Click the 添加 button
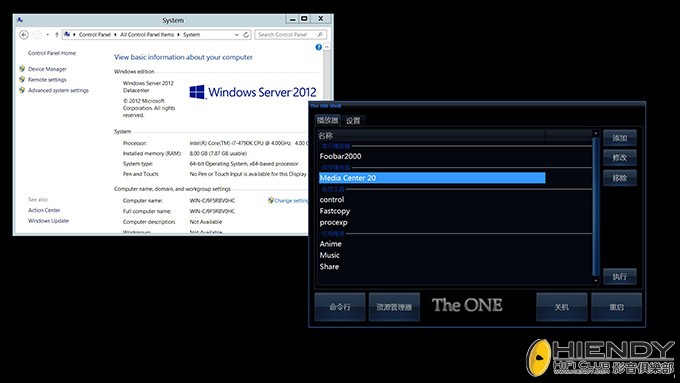Screen dimensions: 680x383 tap(620, 138)
